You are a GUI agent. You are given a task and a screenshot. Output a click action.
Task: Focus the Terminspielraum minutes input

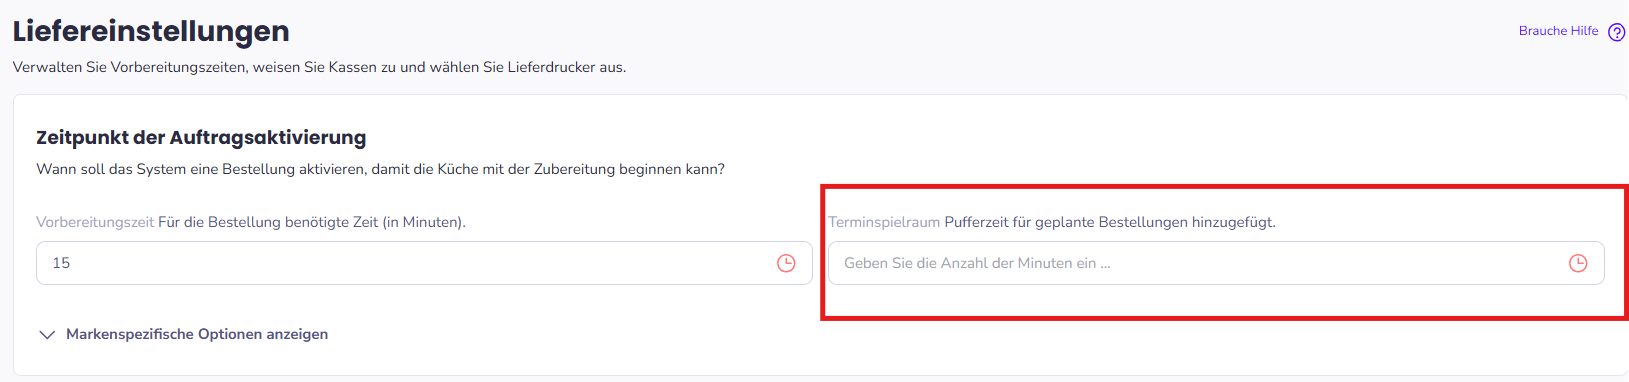tap(1216, 263)
